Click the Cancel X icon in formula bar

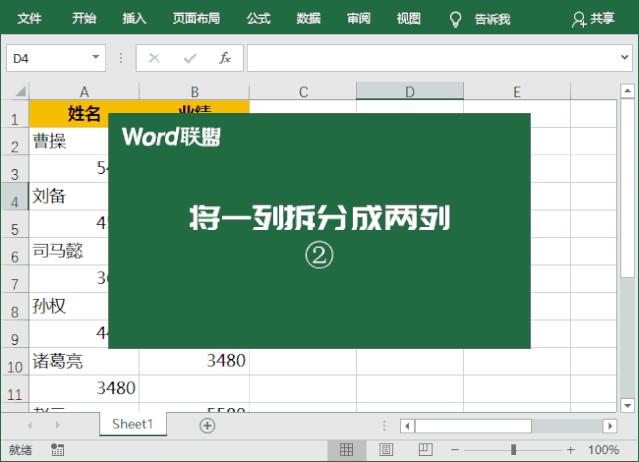tap(154, 58)
